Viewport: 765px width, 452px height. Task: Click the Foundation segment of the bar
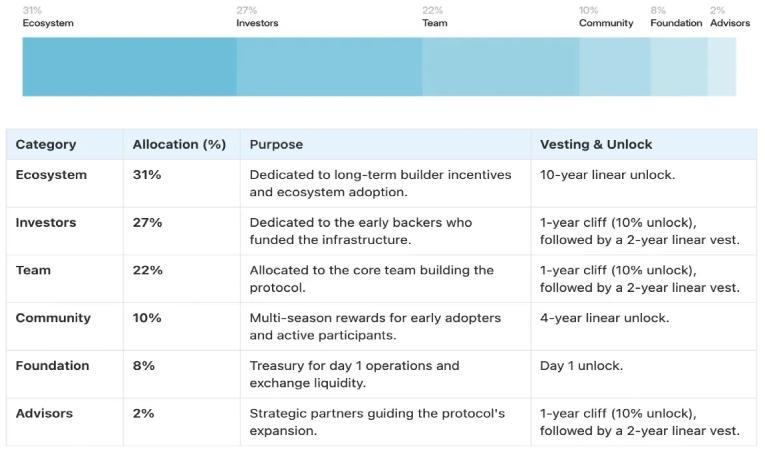pyautogui.click(x=679, y=67)
